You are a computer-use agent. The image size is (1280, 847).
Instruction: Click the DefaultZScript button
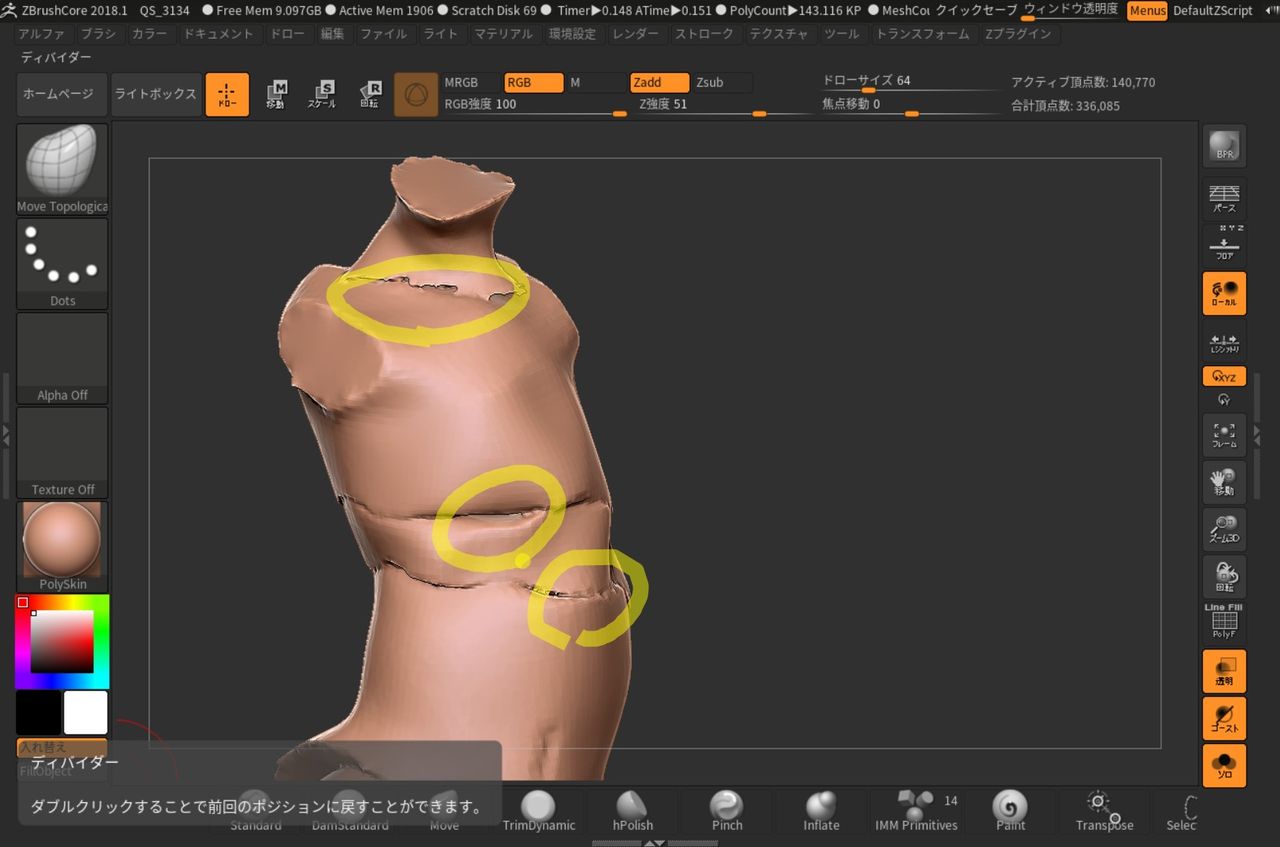1212,10
